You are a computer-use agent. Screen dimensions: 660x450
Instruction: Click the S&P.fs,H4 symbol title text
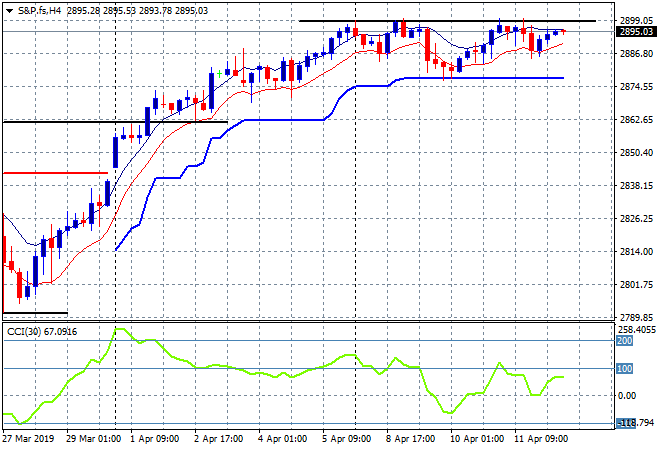pyautogui.click(x=39, y=11)
